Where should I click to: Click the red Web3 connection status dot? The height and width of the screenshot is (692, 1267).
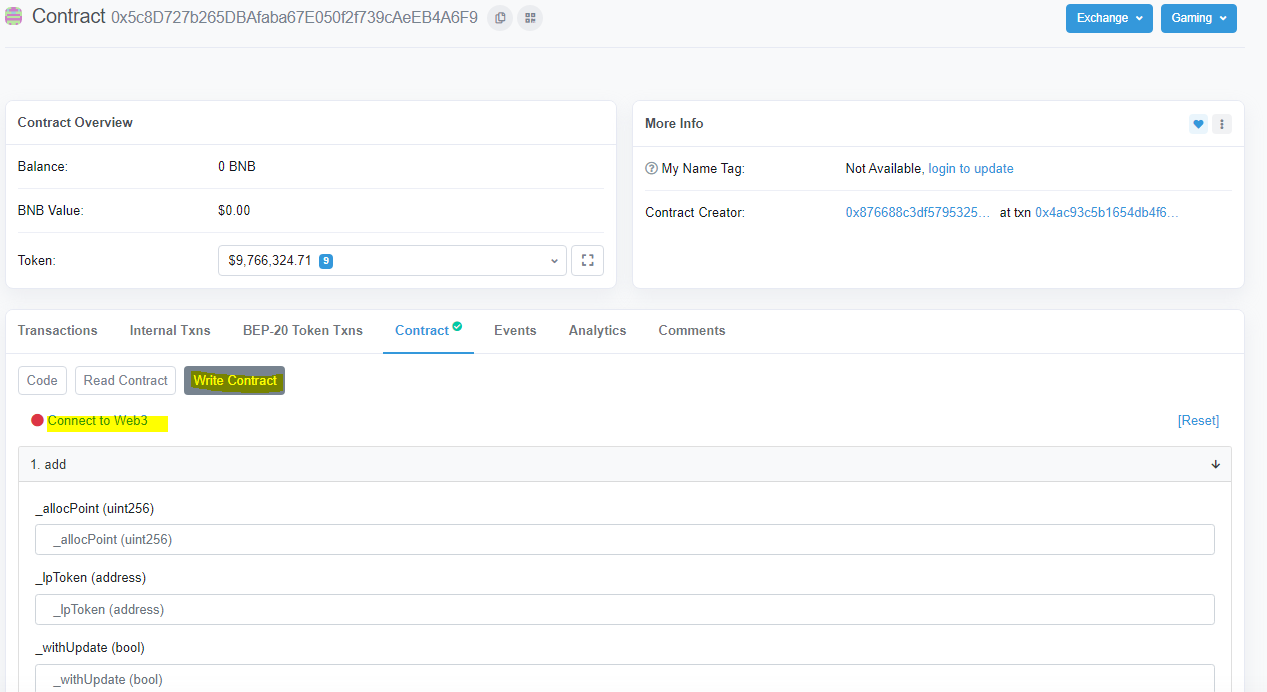pos(38,421)
